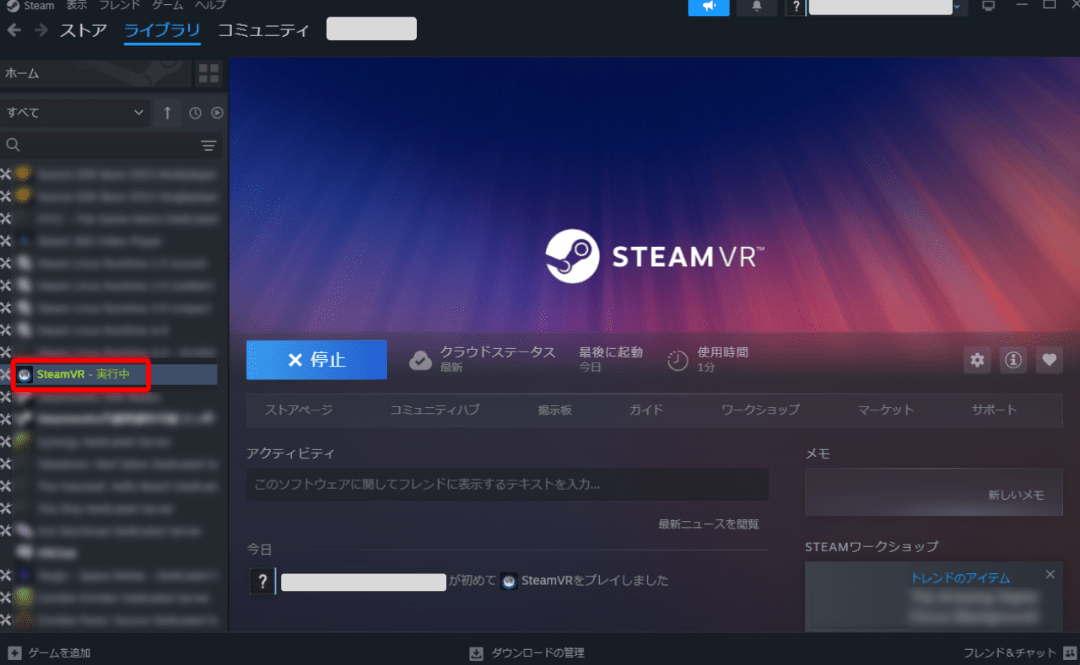Click the back navigation arrow
Screen dimensions: 1080x665
tap(14, 30)
